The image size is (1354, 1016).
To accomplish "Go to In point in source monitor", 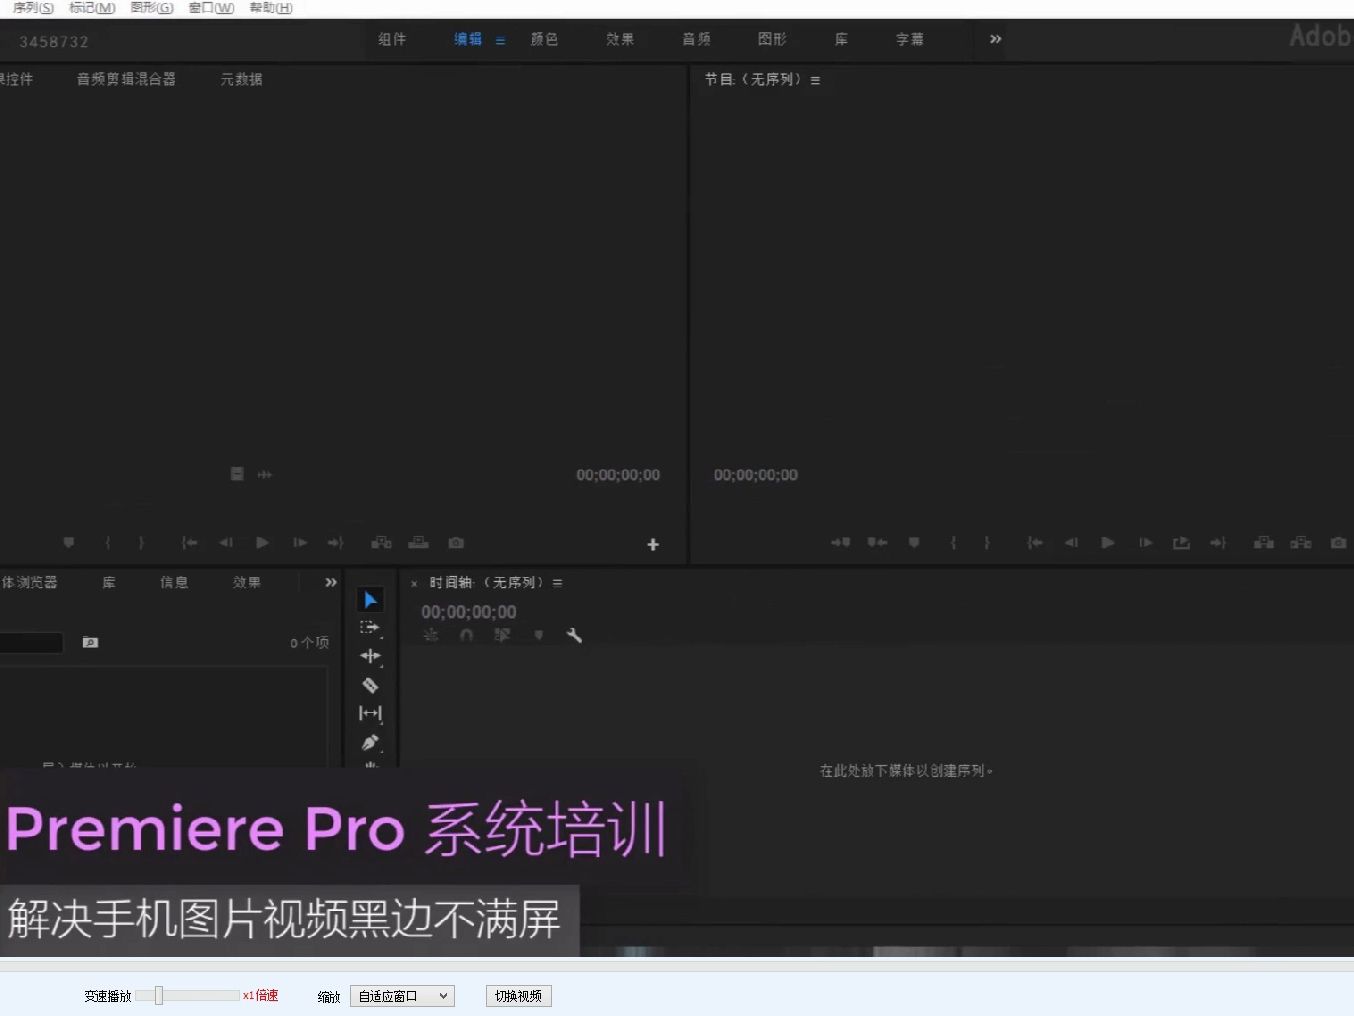I will point(189,542).
